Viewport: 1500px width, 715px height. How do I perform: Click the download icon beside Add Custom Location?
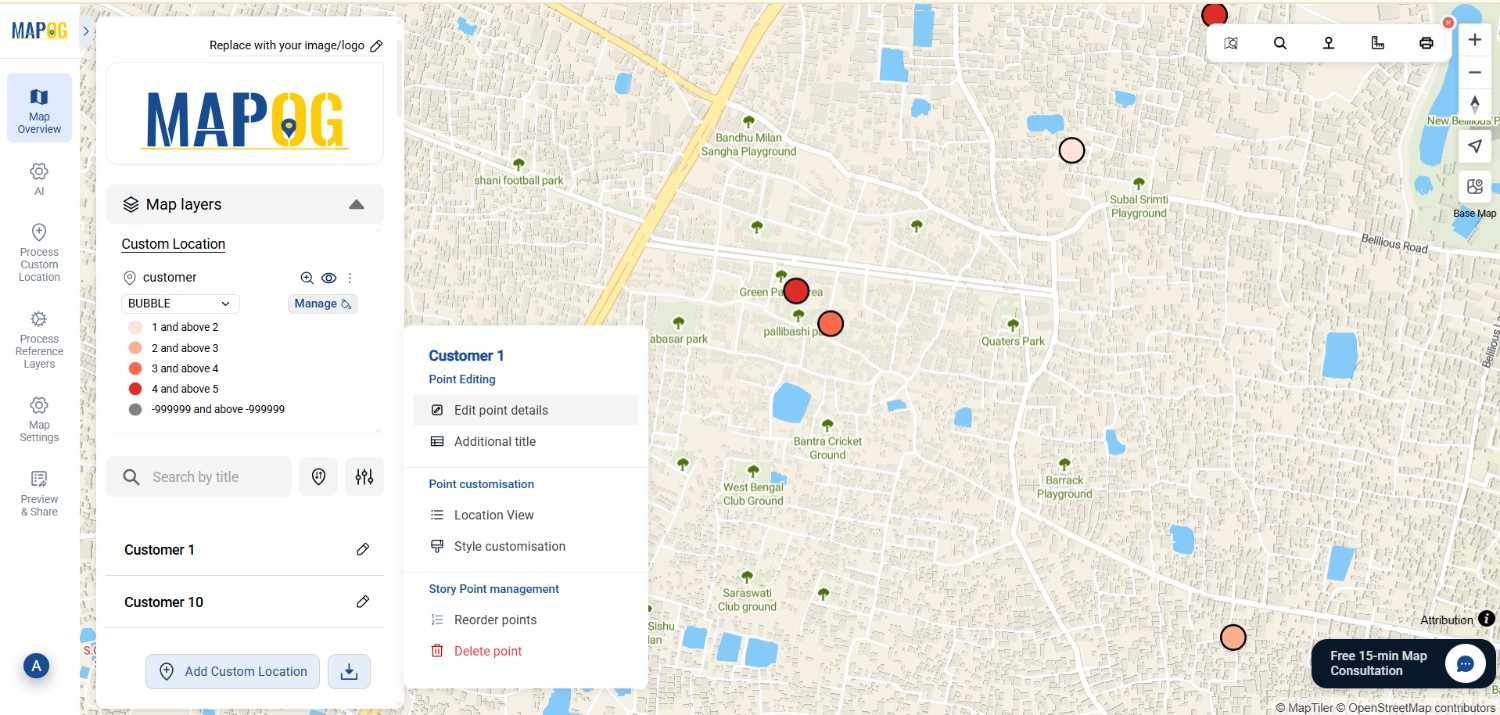pos(349,672)
